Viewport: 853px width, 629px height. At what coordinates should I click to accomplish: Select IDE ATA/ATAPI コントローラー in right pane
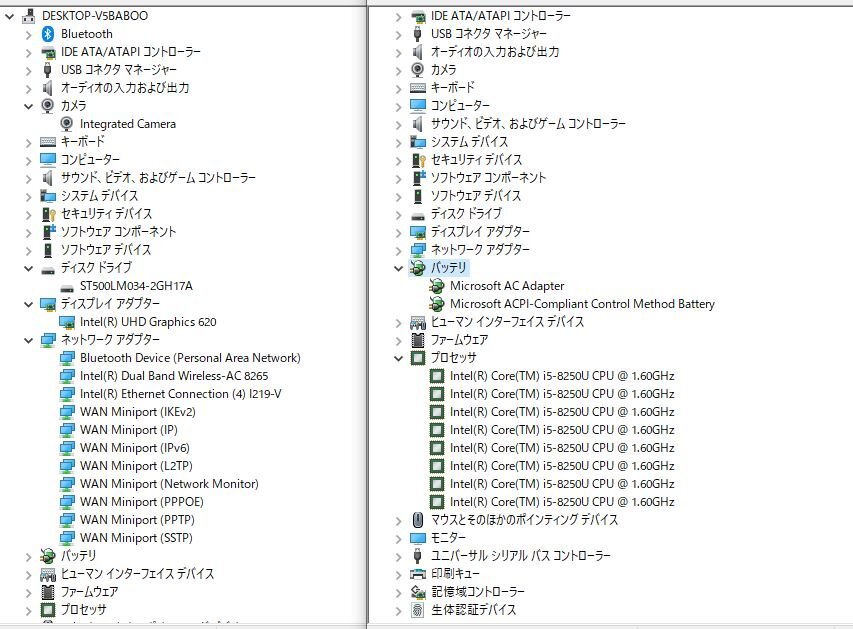501,16
